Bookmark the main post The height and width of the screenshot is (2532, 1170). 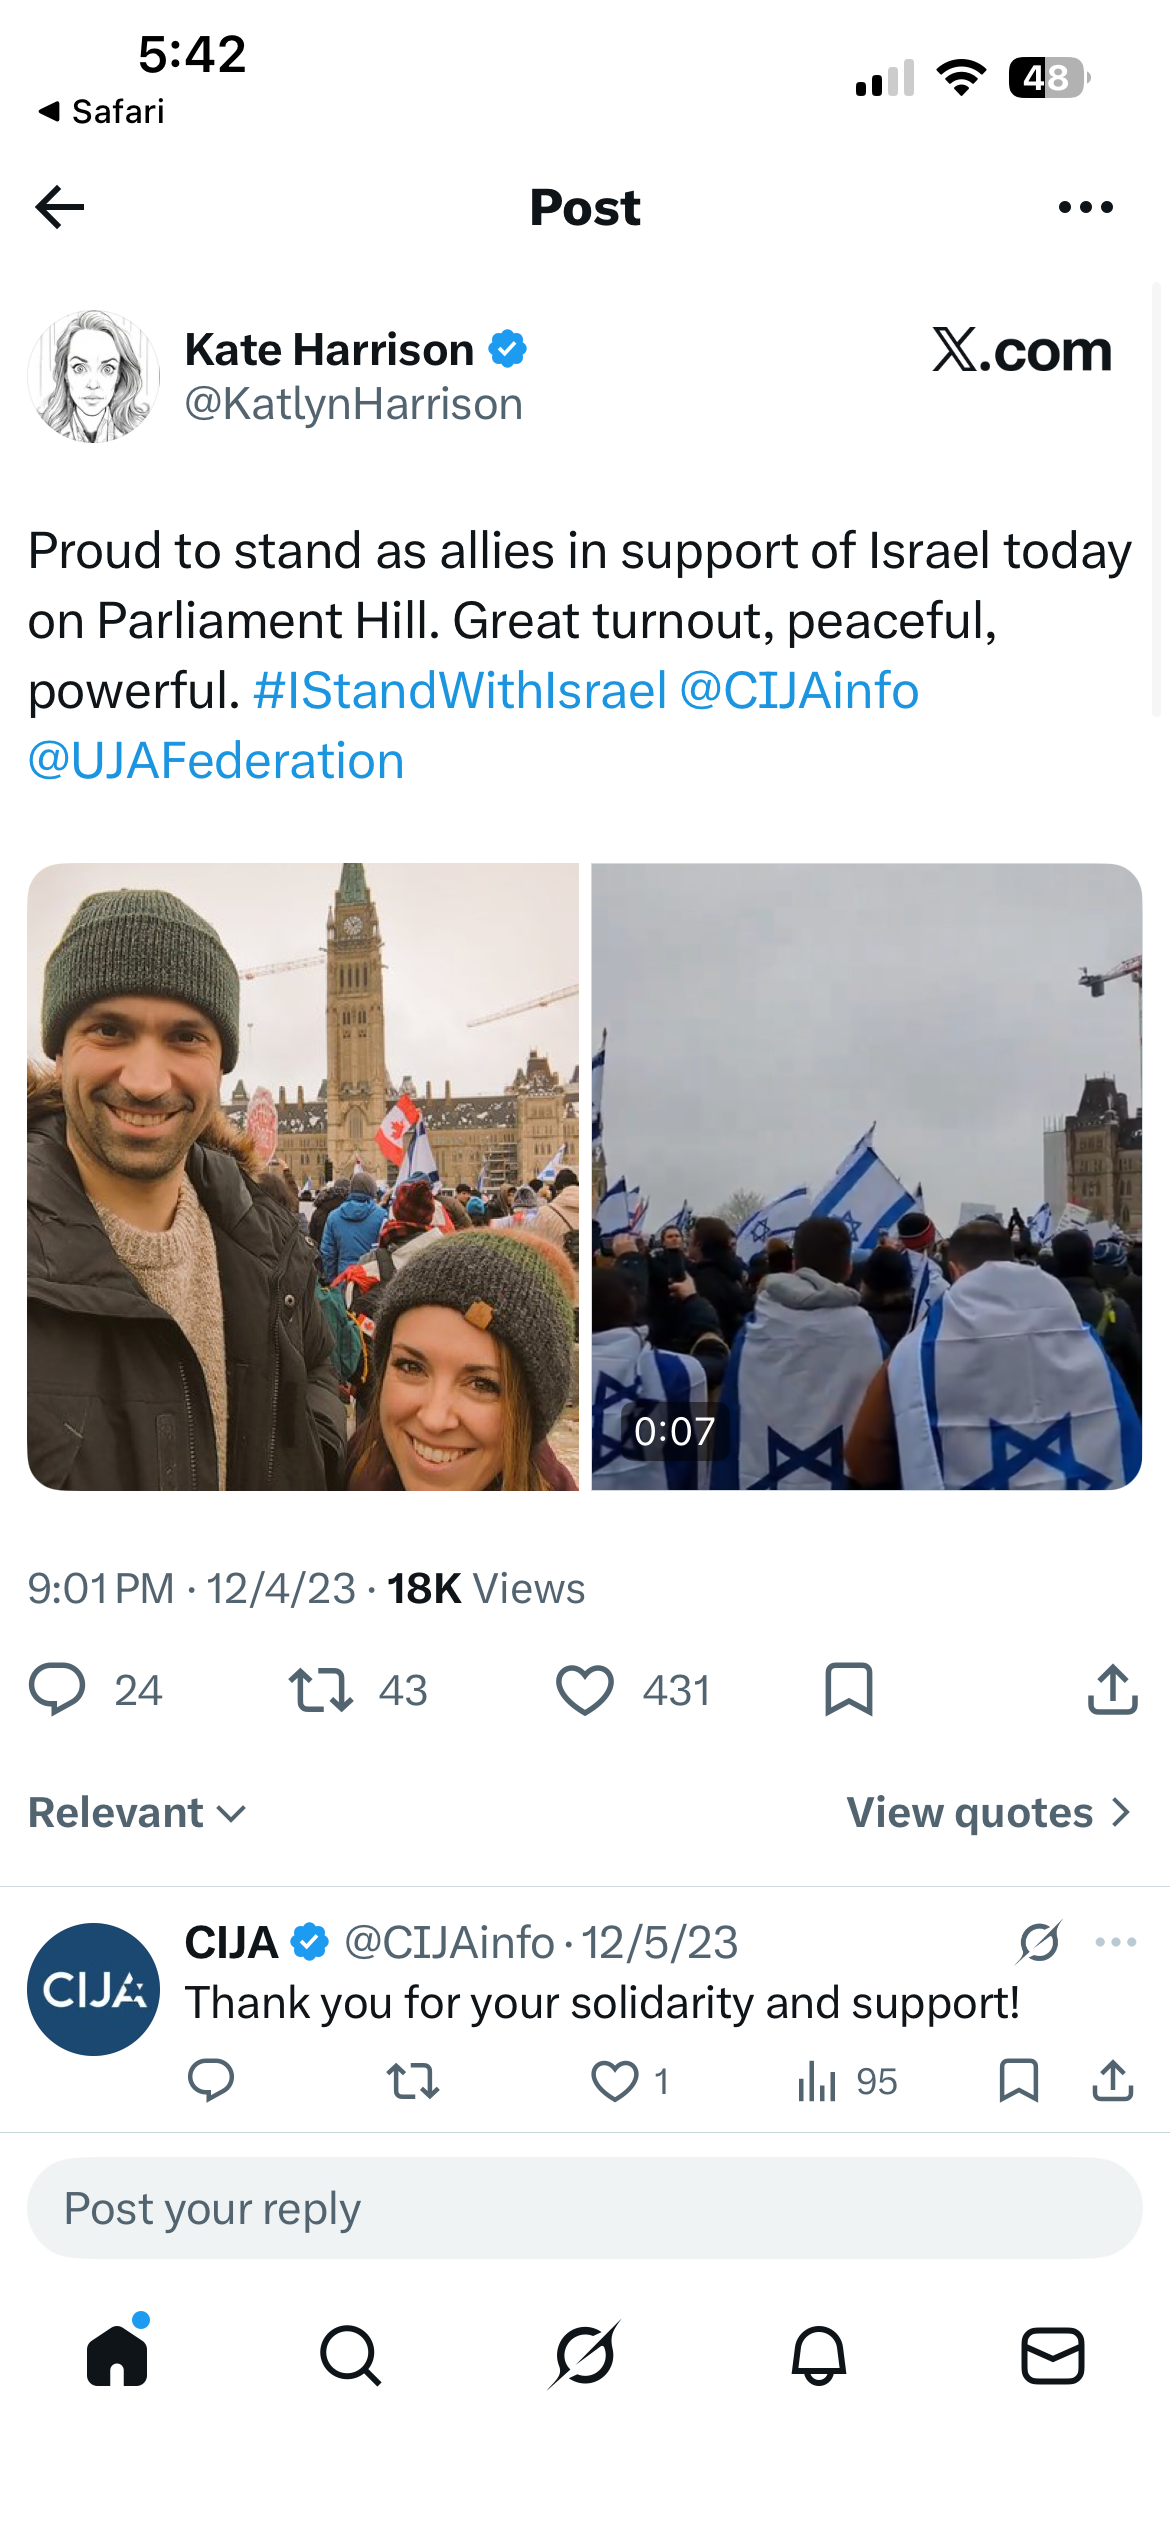(x=849, y=1690)
